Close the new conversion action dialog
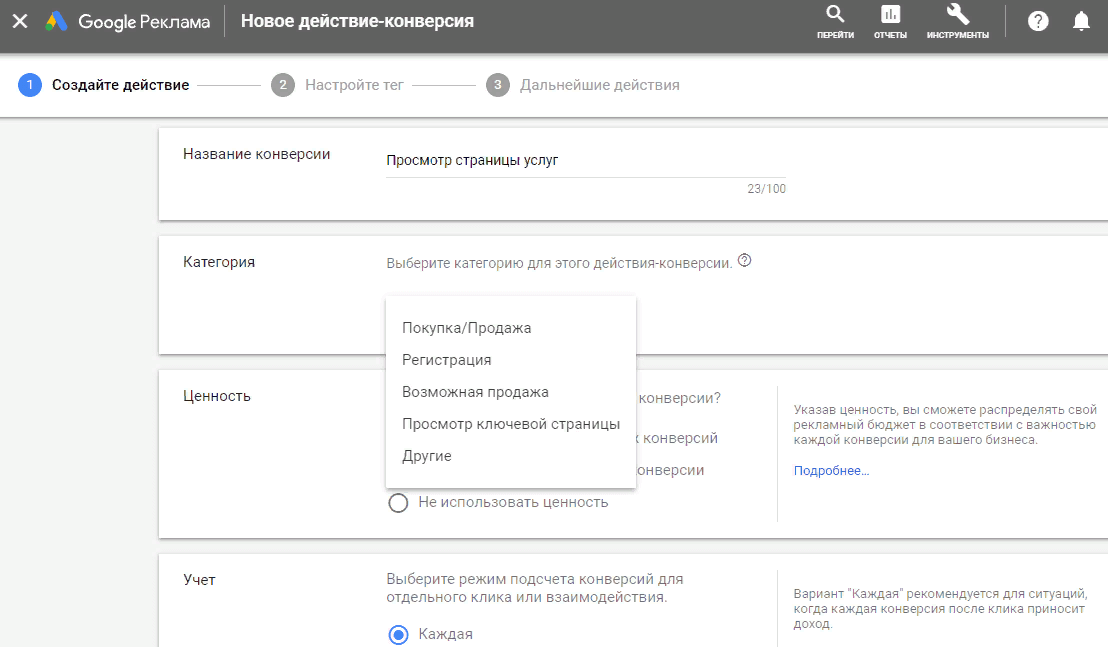 pyautogui.click(x=19, y=21)
